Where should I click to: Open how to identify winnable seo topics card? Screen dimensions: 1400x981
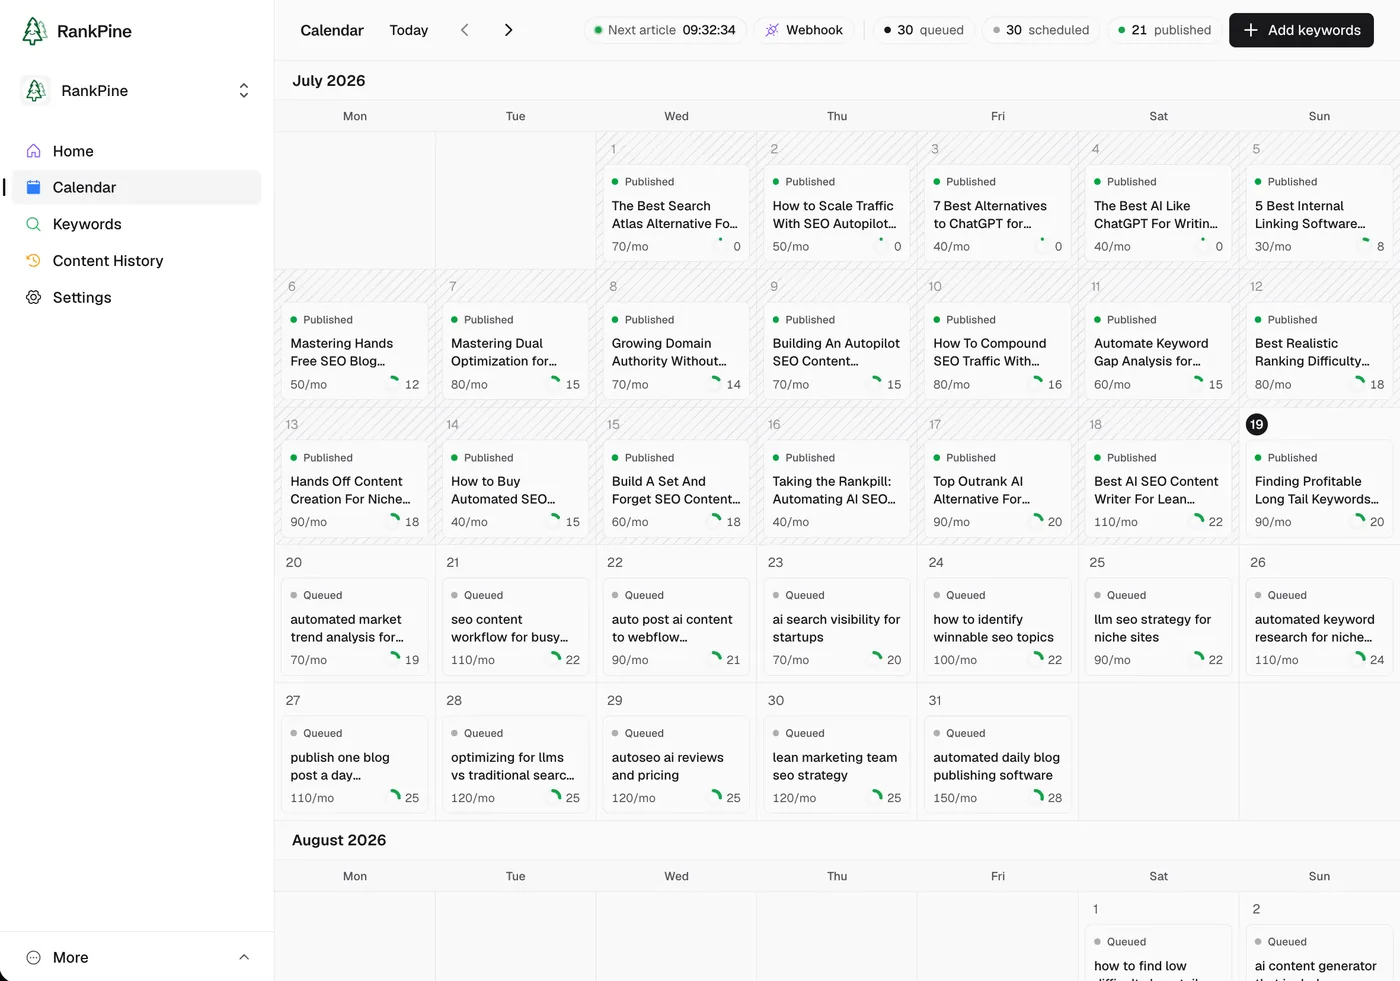(998, 628)
